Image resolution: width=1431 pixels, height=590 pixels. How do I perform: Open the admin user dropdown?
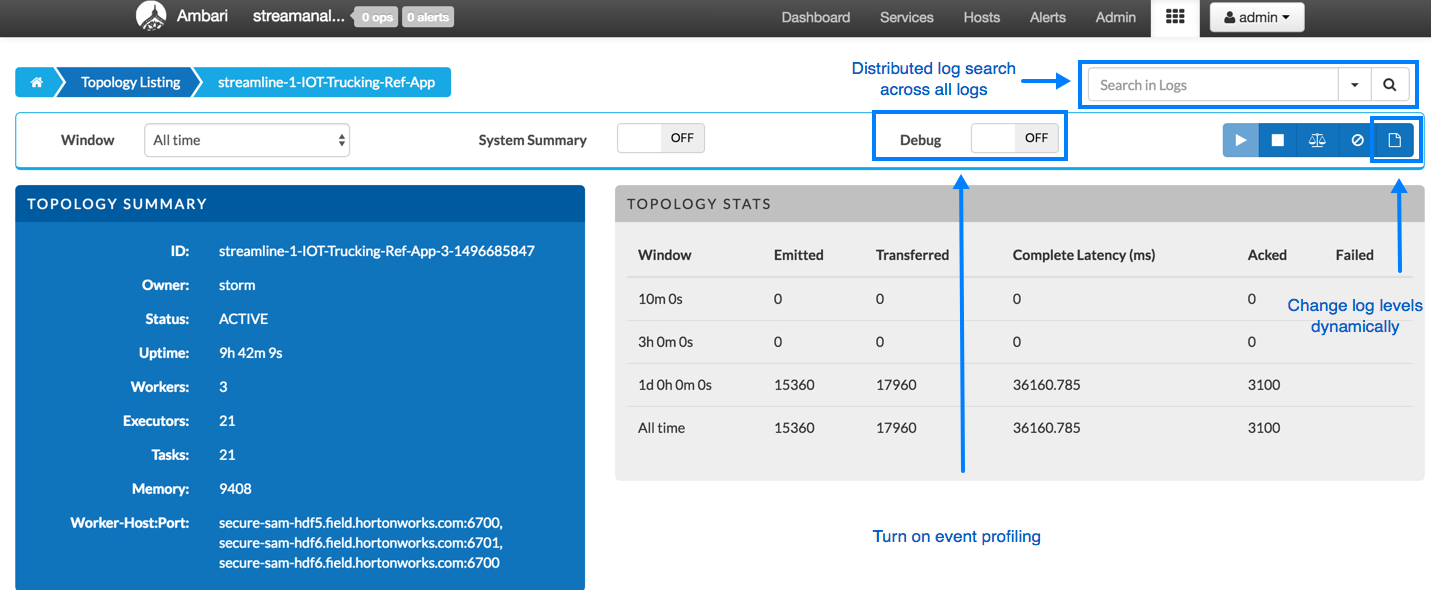(x=1256, y=17)
